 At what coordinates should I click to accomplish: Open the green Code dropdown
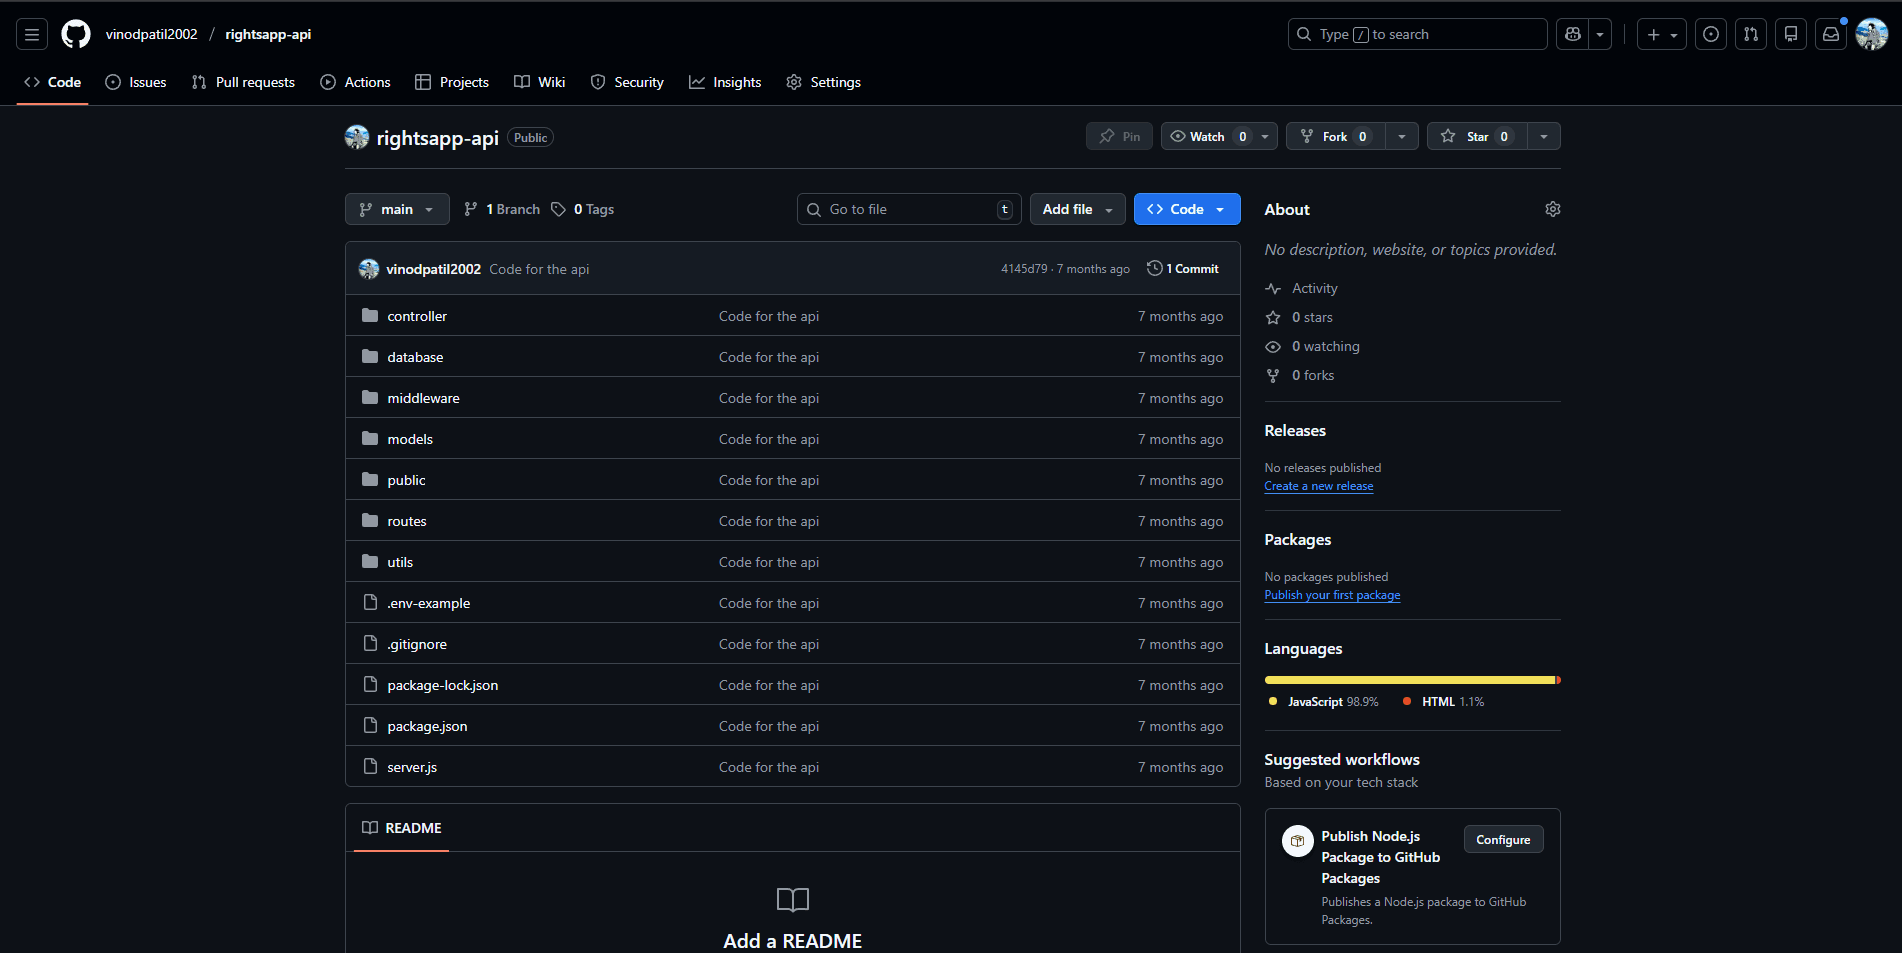(x=1186, y=209)
